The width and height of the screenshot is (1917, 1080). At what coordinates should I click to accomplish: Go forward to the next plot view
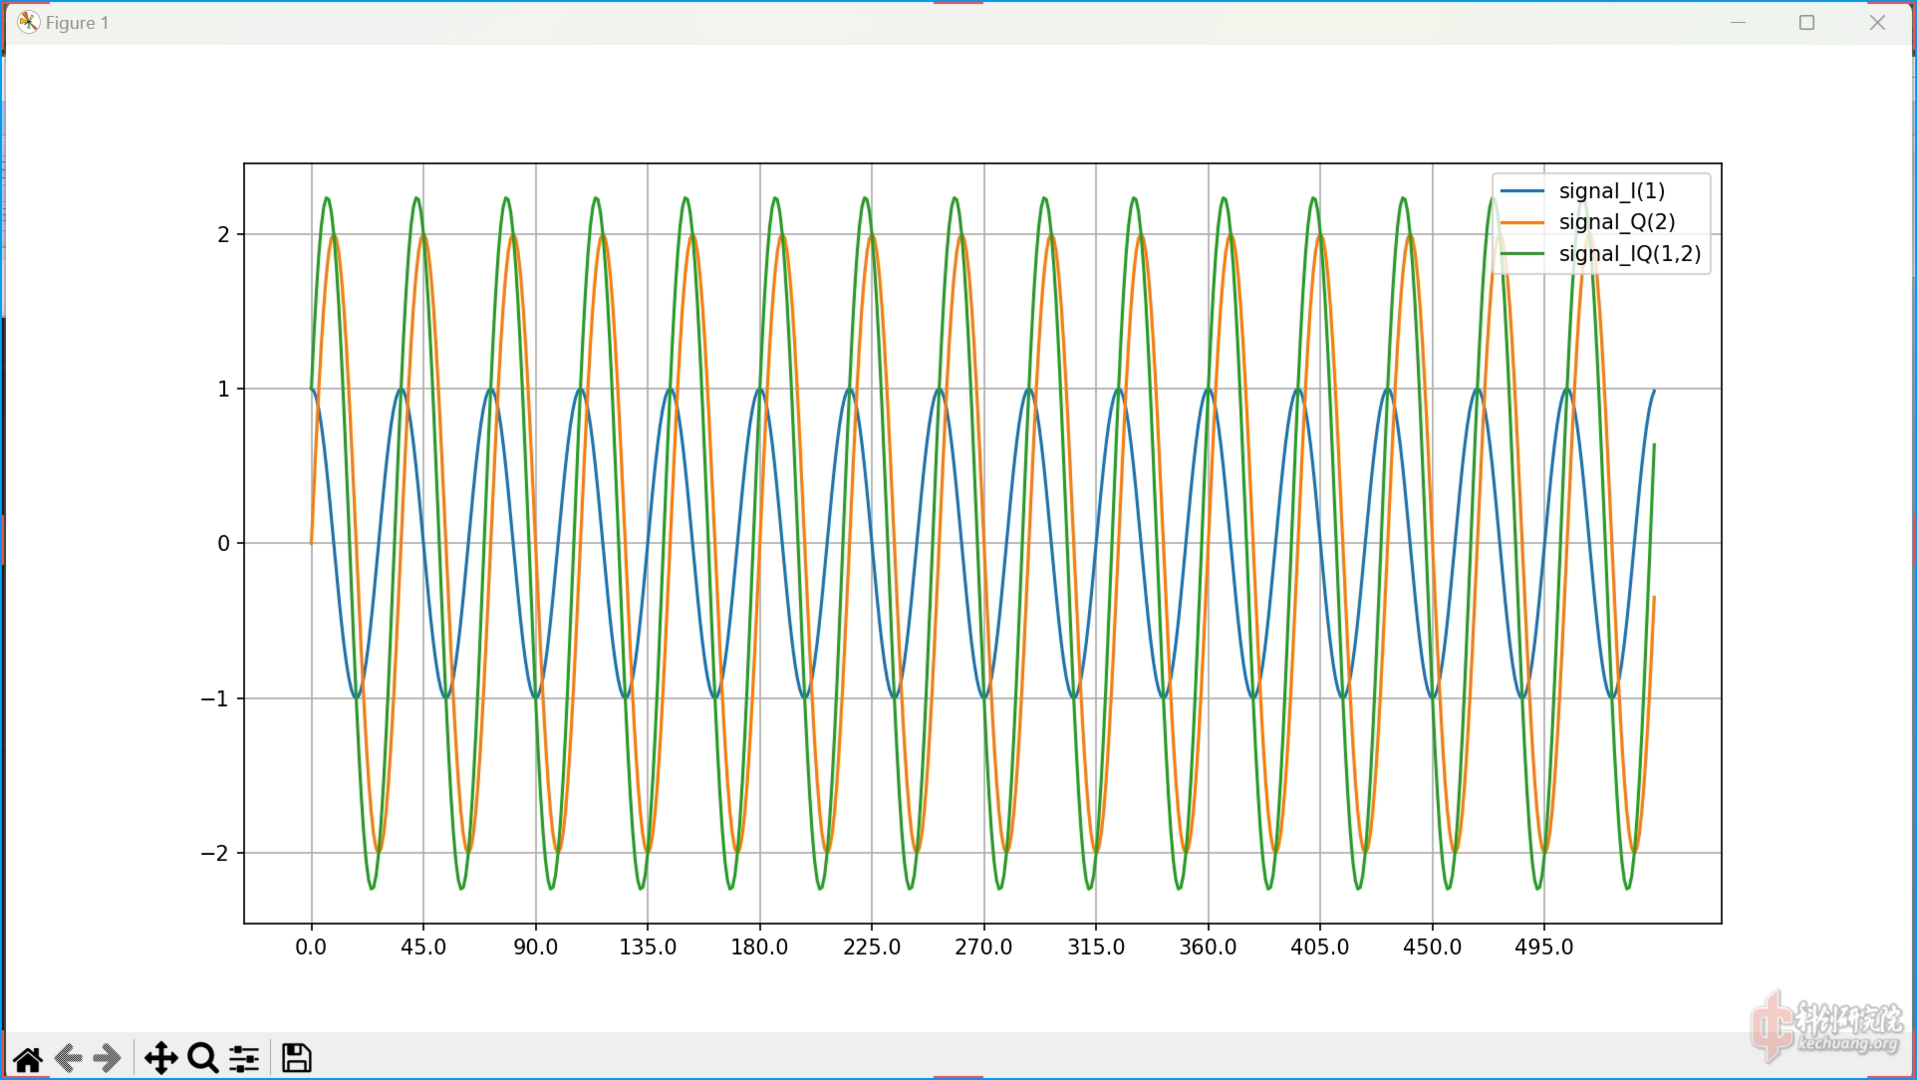[107, 1058]
